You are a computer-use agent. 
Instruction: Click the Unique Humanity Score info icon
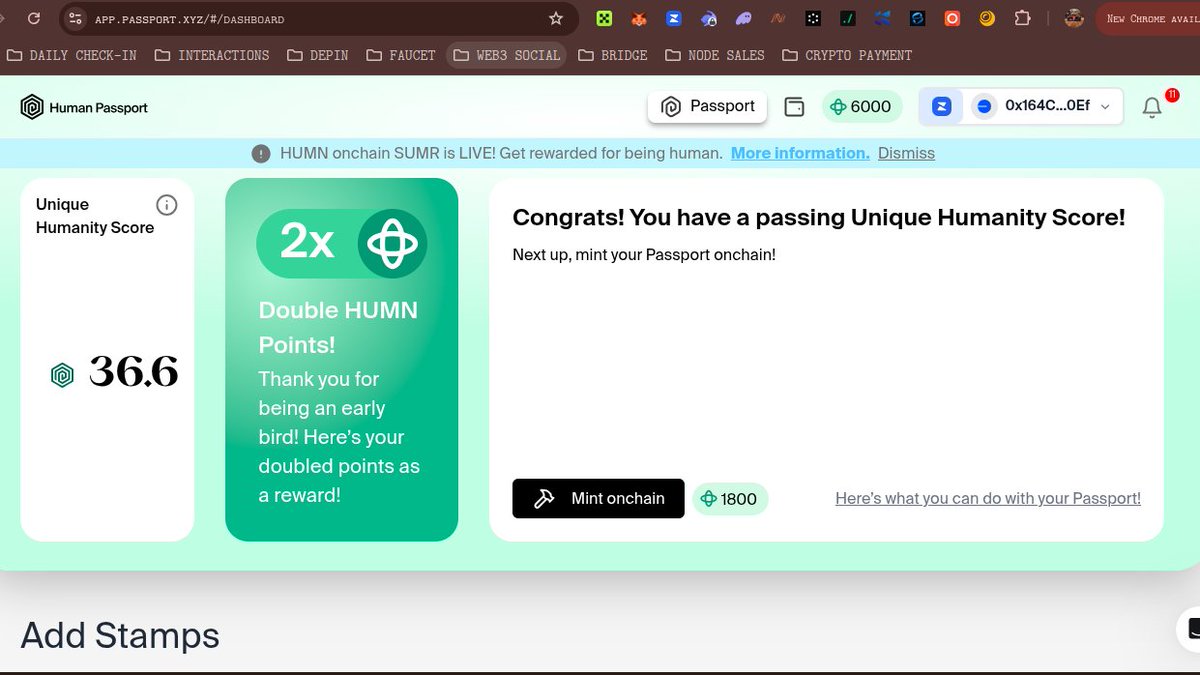point(167,204)
